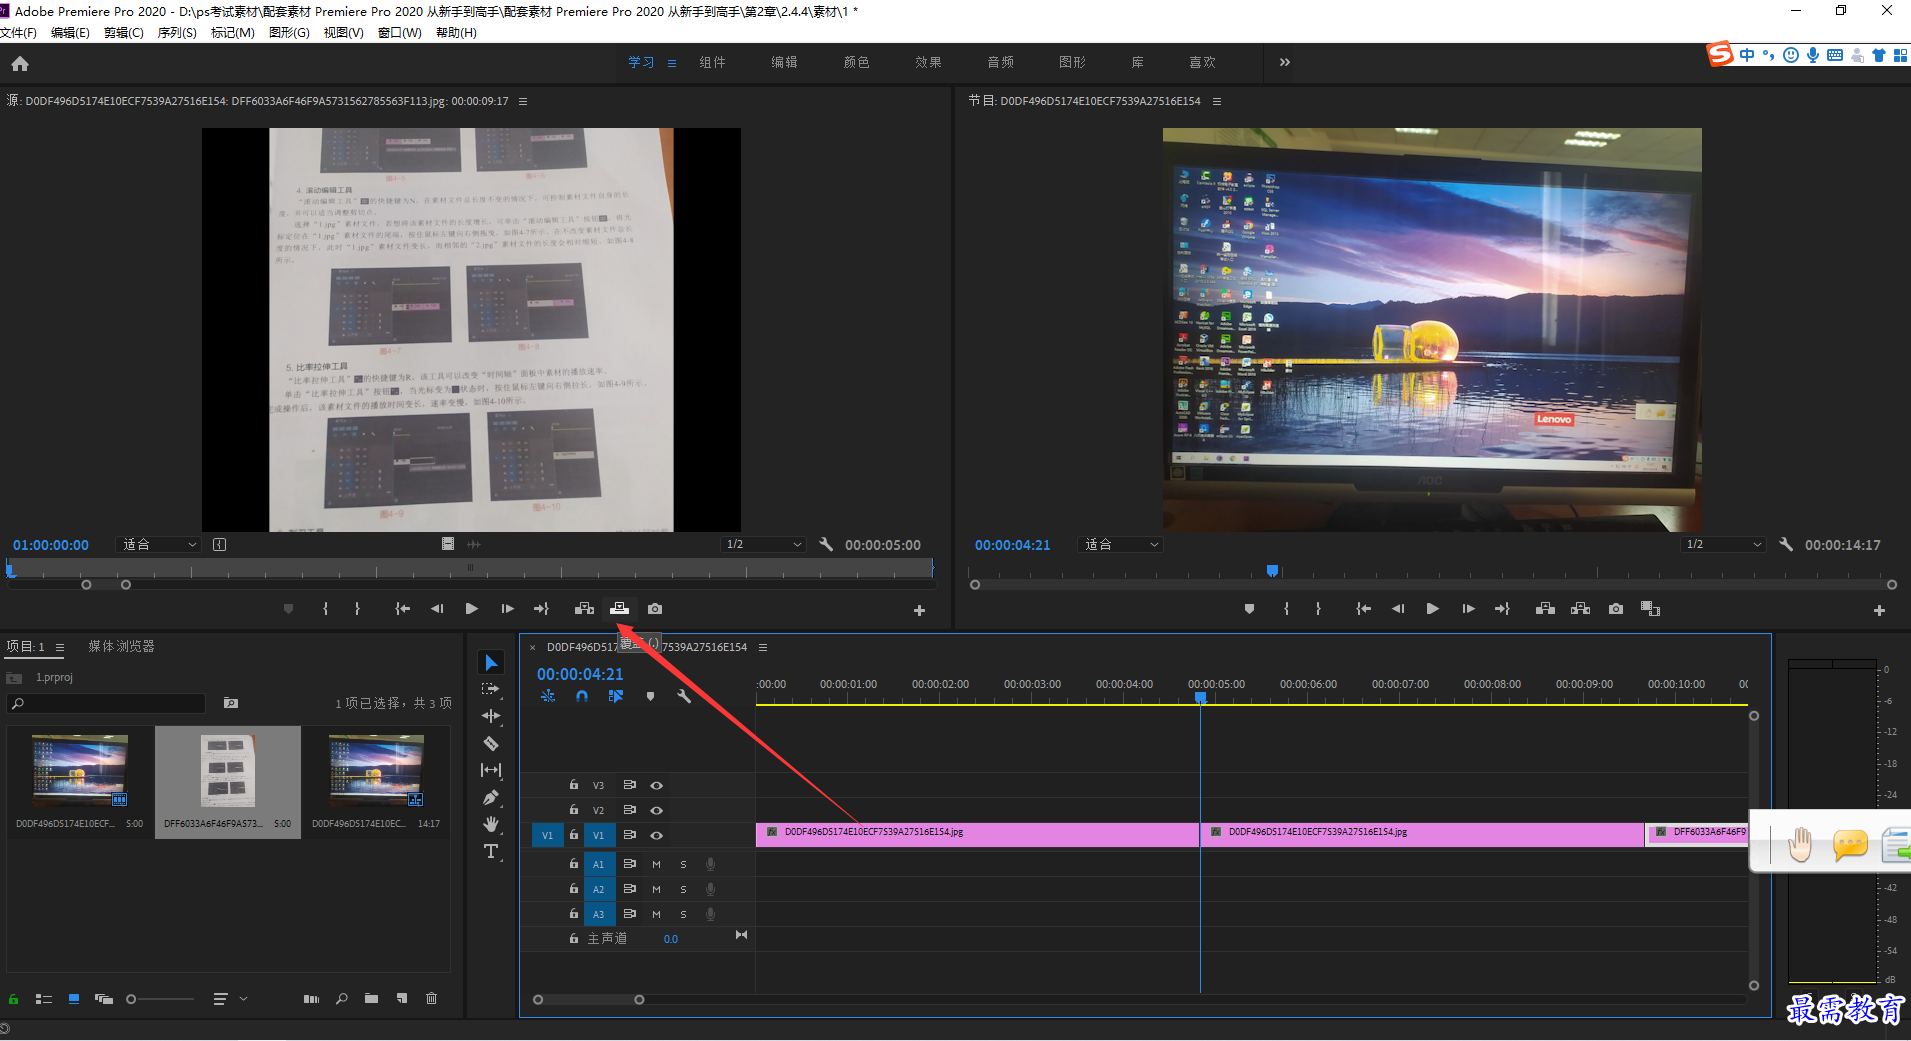Select the DFF6033A6F46F9A573 jpg thumbnail
Image resolution: width=1911 pixels, height=1041 pixels.
point(228,771)
